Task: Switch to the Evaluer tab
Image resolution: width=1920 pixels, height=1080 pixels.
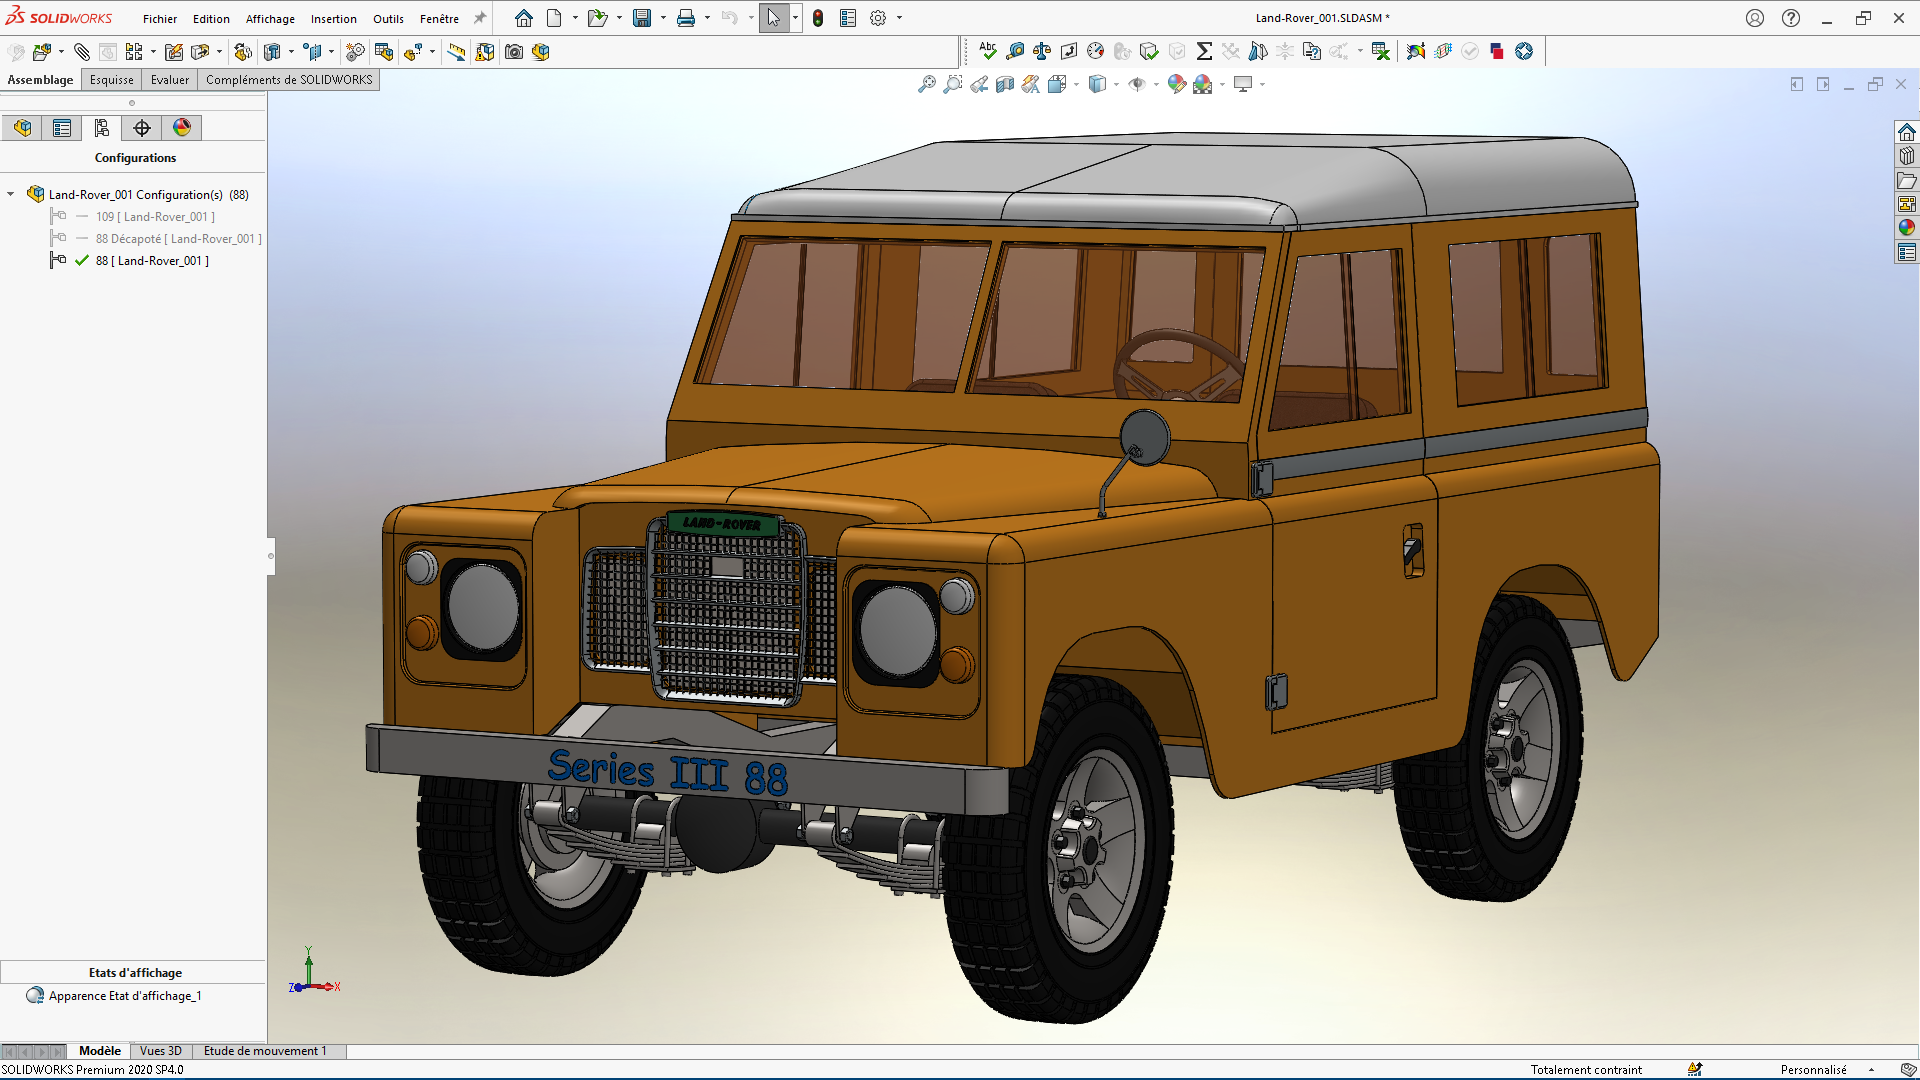Action: [169, 80]
